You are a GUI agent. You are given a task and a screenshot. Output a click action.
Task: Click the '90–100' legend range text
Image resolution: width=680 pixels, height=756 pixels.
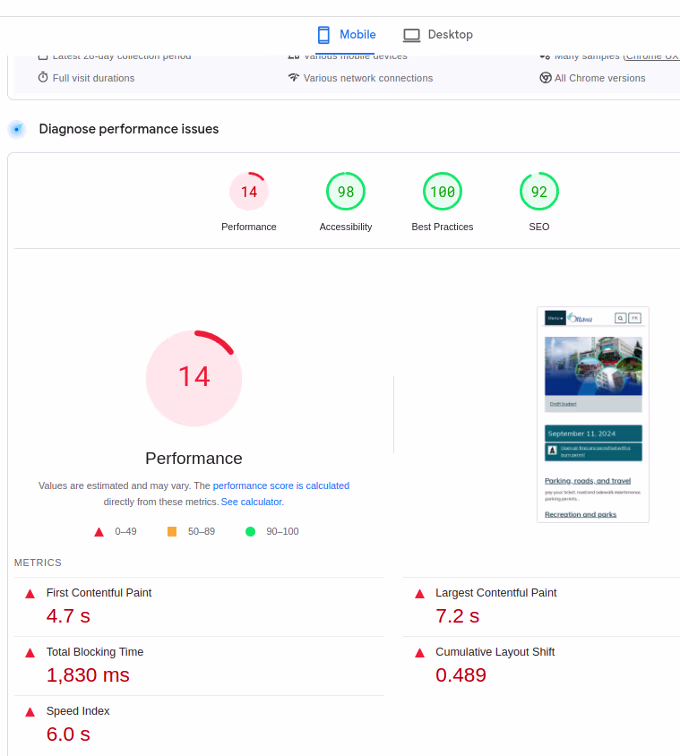pos(283,532)
